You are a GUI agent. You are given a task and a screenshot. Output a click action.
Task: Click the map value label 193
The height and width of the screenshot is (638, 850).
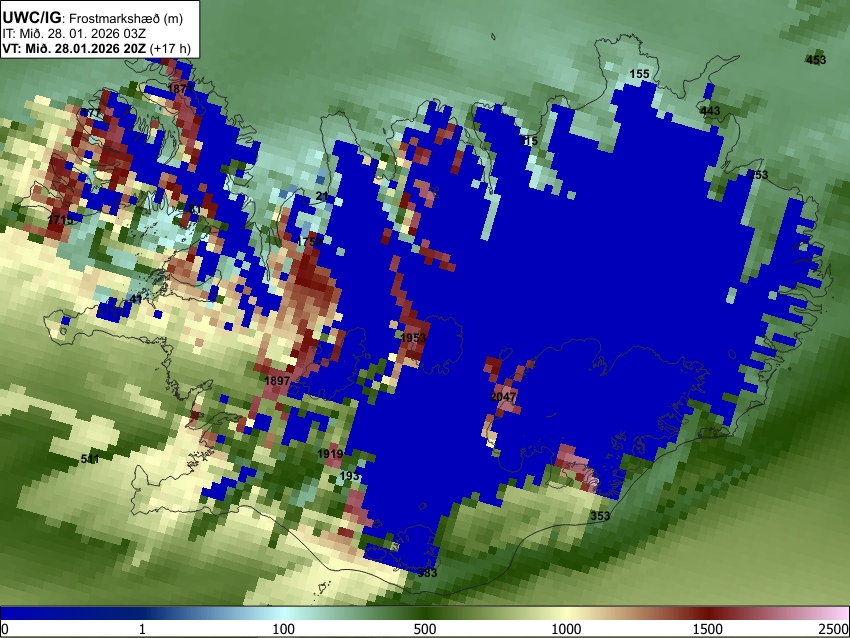[349, 476]
